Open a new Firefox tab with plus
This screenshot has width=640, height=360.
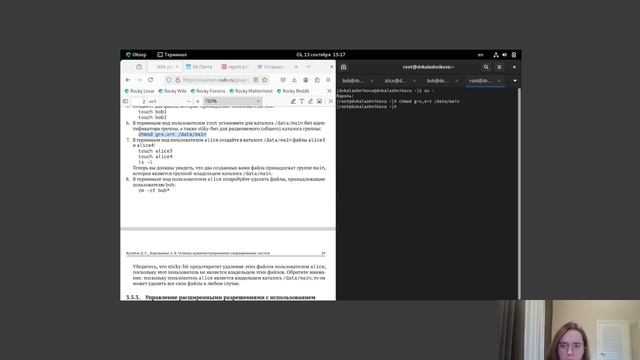click(x=296, y=67)
